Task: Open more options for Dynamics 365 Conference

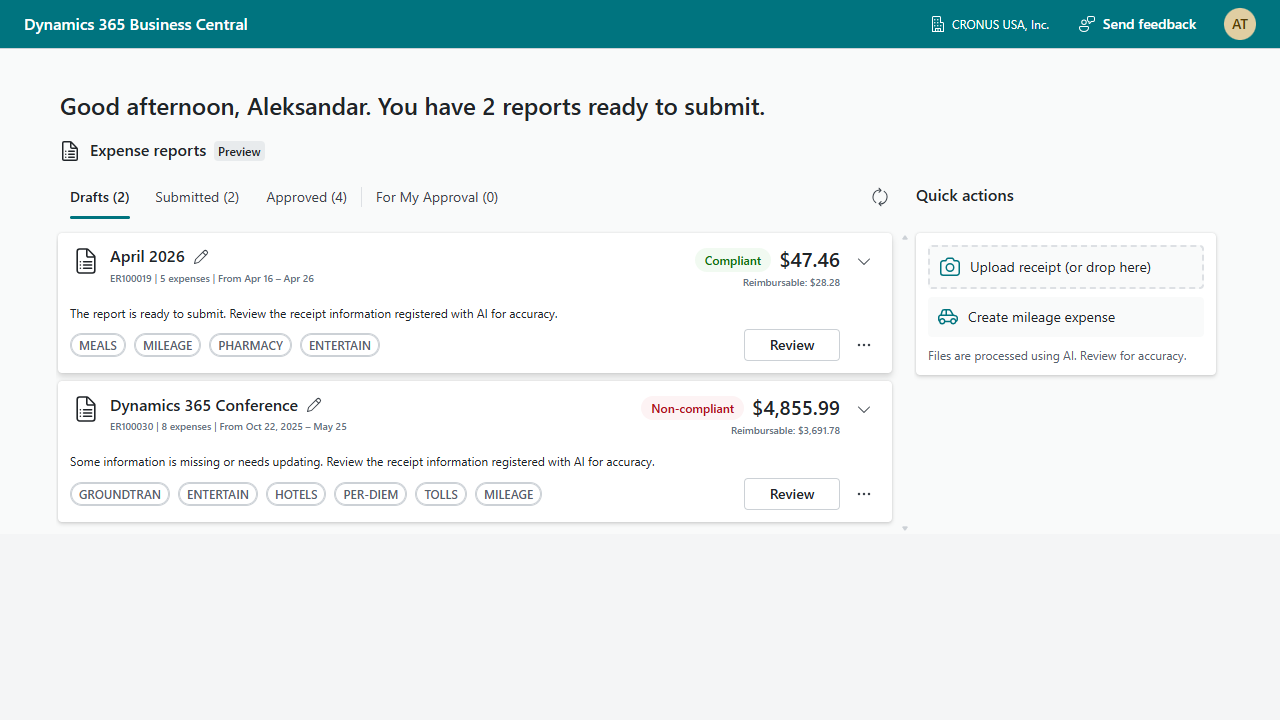Action: pyautogui.click(x=864, y=494)
